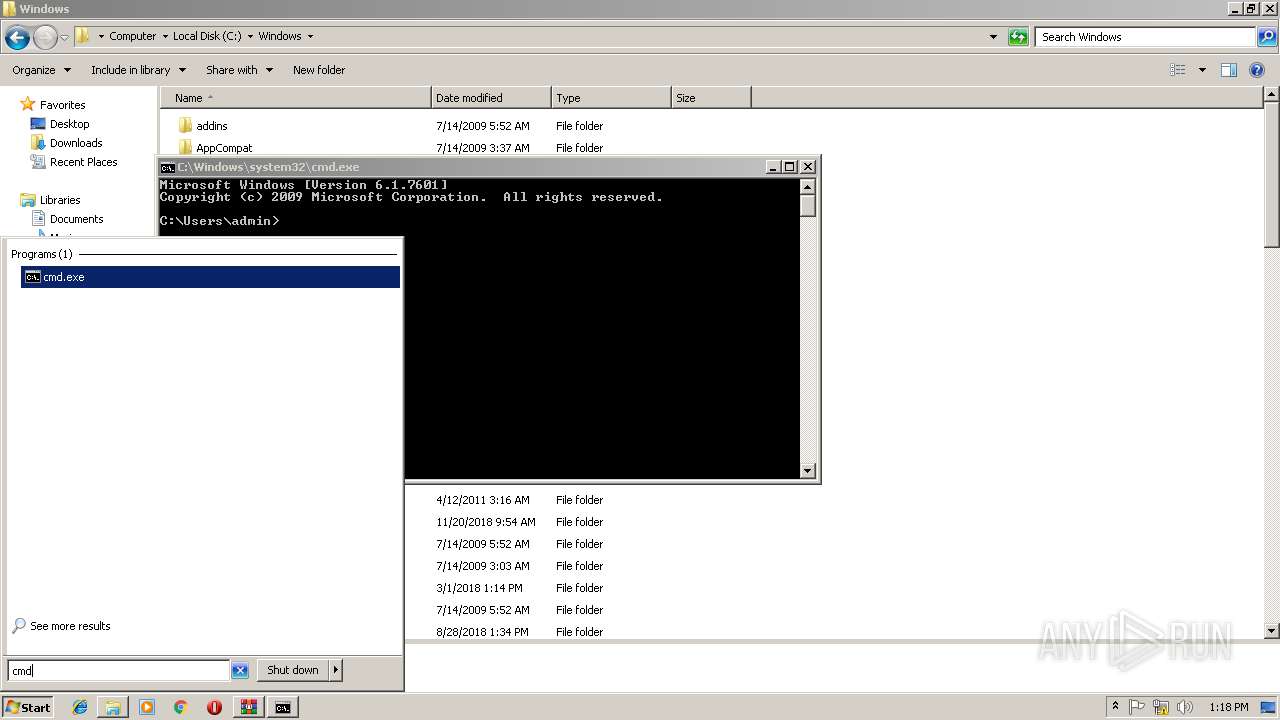Focus the Search Windows input field
Viewport: 1280px width, 720px height.
tap(1146, 37)
